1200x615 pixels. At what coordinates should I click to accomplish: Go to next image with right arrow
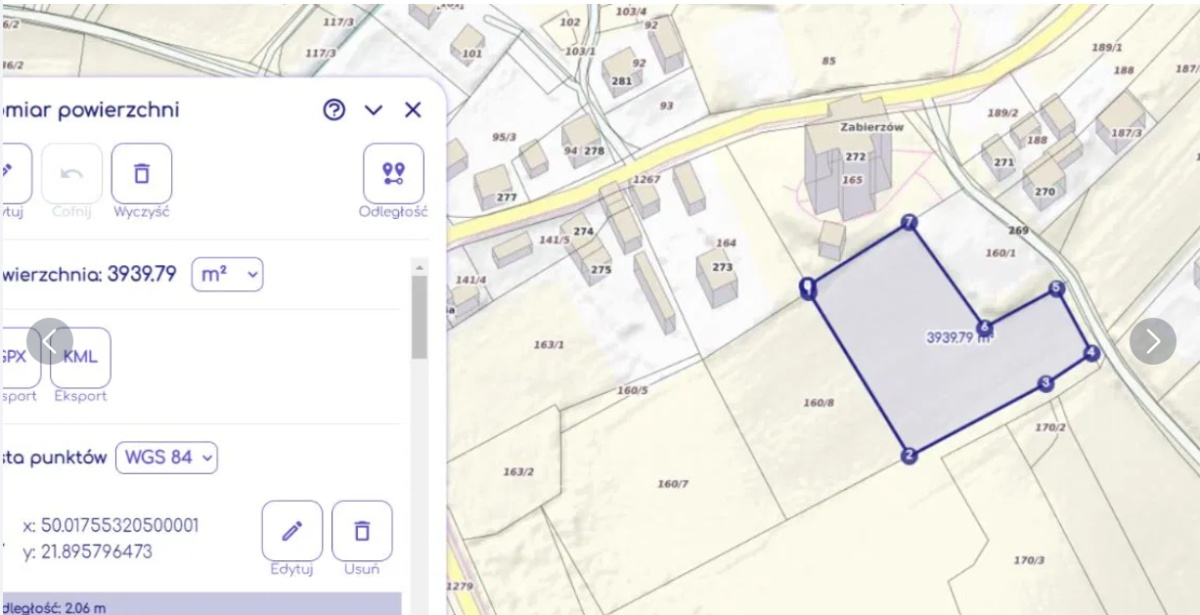(x=1153, y=342)
